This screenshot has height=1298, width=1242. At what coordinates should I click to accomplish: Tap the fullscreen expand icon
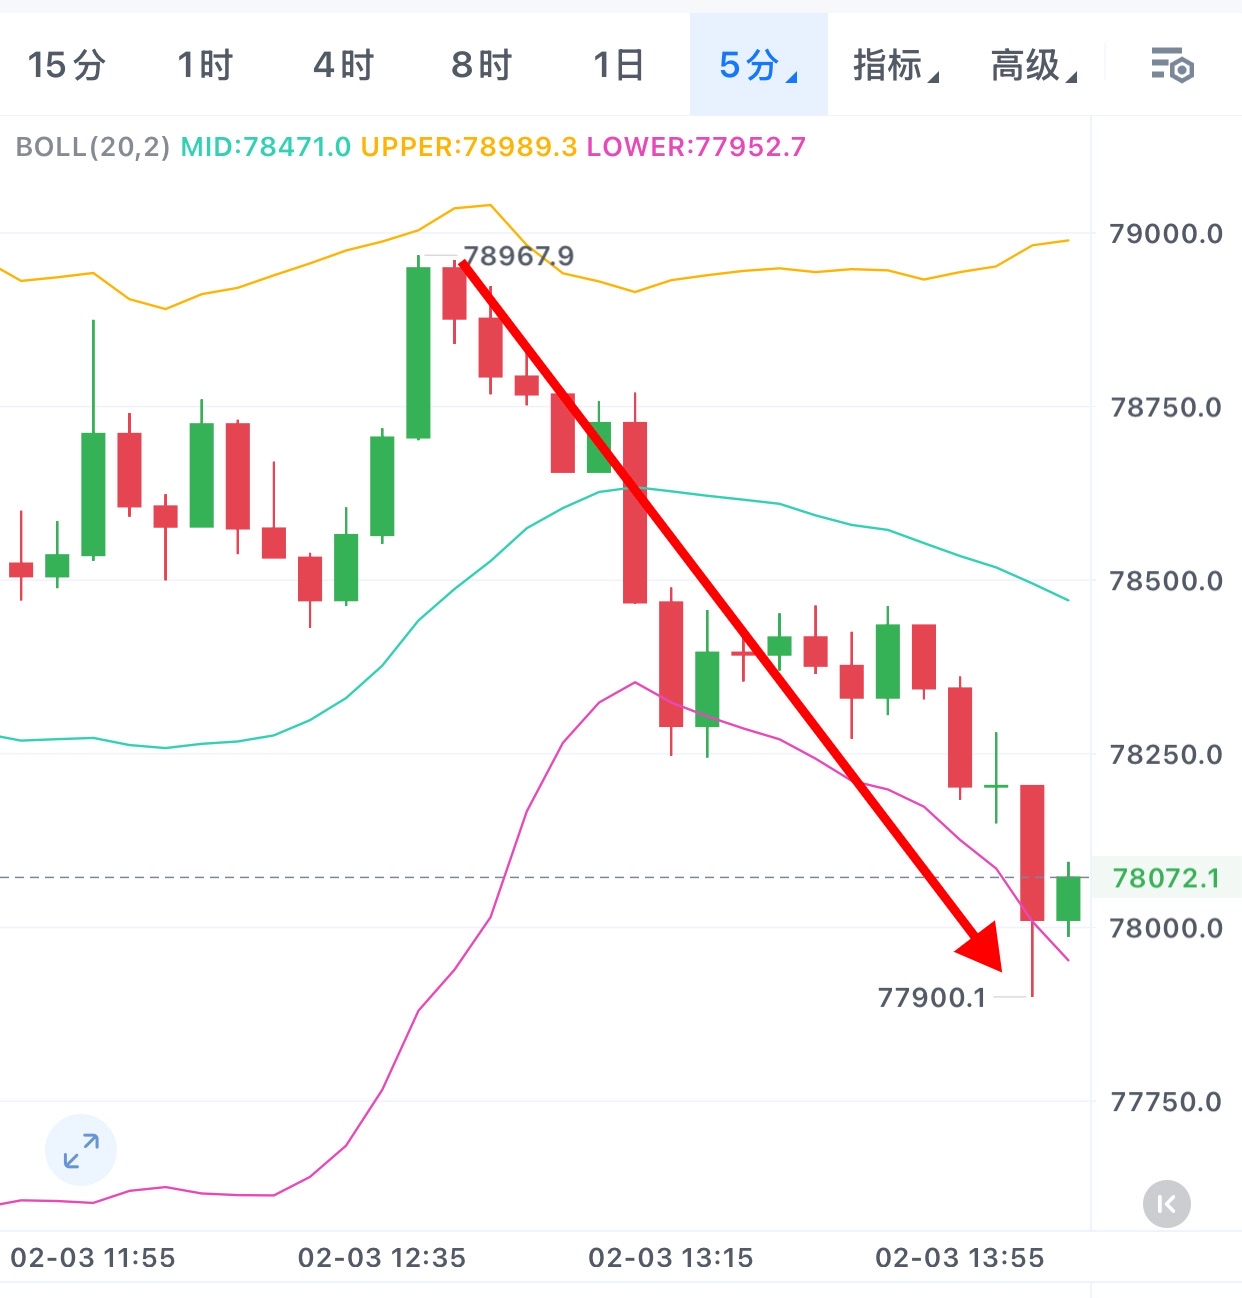[81, 1150]
